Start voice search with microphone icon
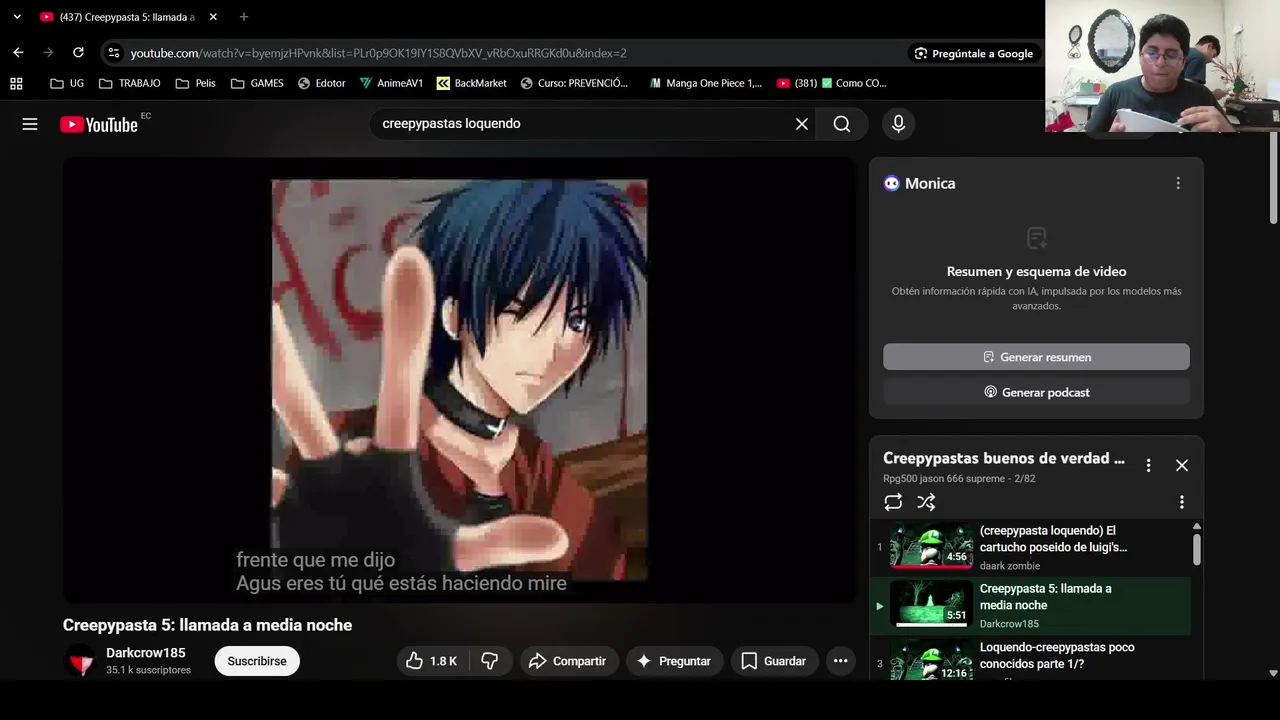The image size is (1280, 720). 898,124
